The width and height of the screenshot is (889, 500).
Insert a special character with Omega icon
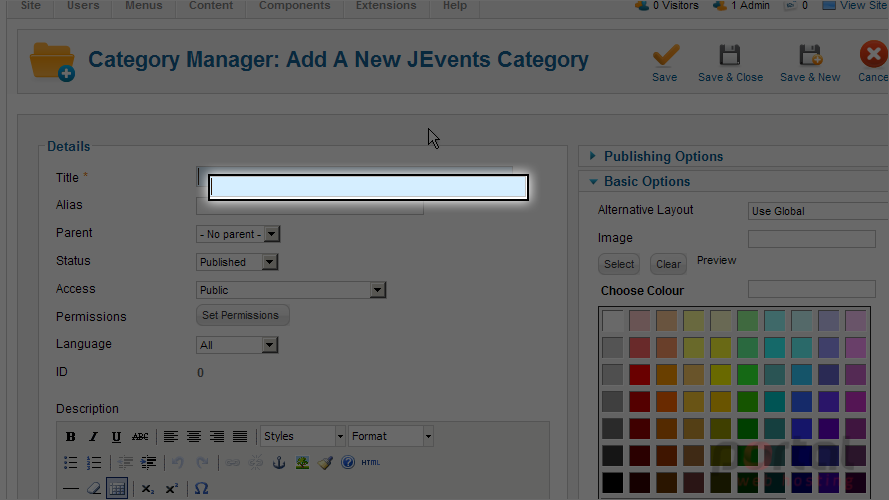click(x=201, y=489)
